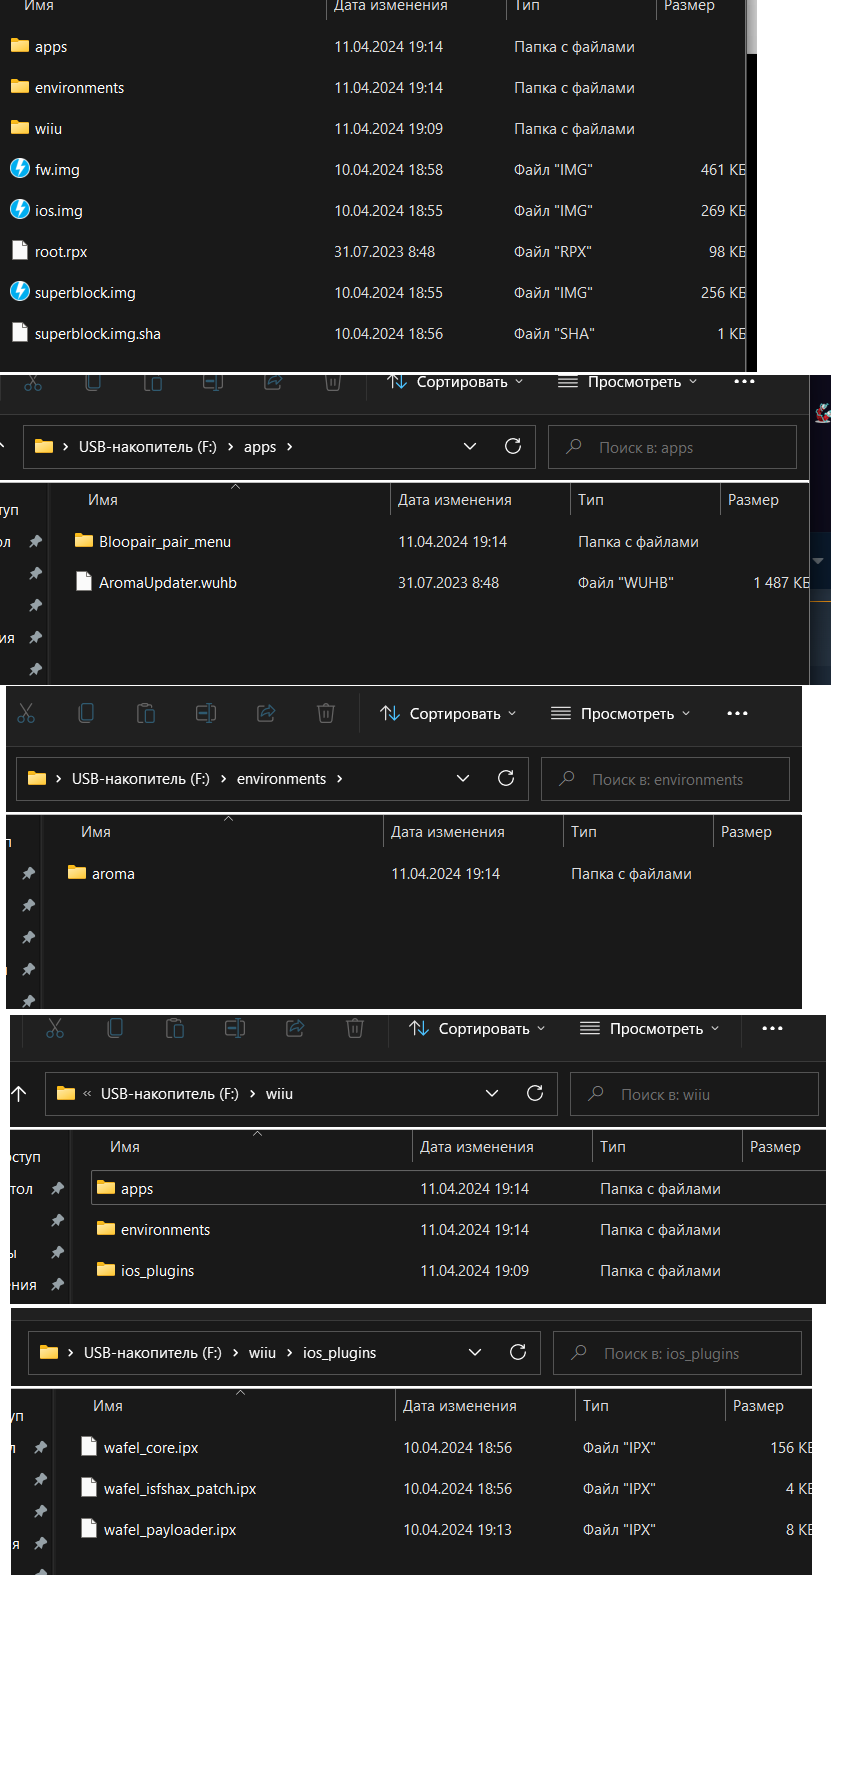Open Просмотреть dropdown in apps window
Viewport: 860px width, 1768px height.
(627, 381)
